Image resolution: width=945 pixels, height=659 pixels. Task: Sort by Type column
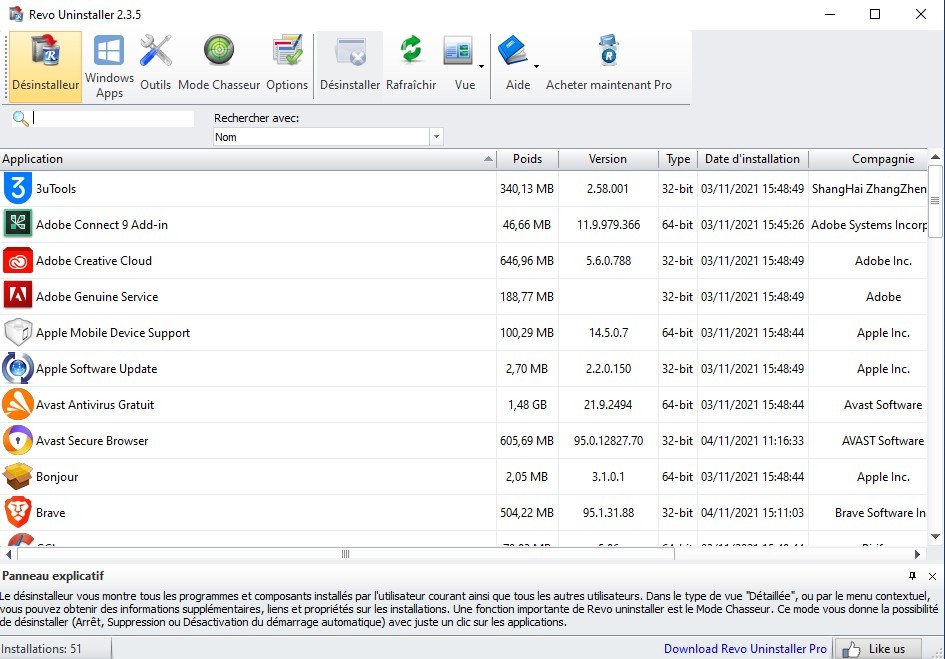coord(678,159)
